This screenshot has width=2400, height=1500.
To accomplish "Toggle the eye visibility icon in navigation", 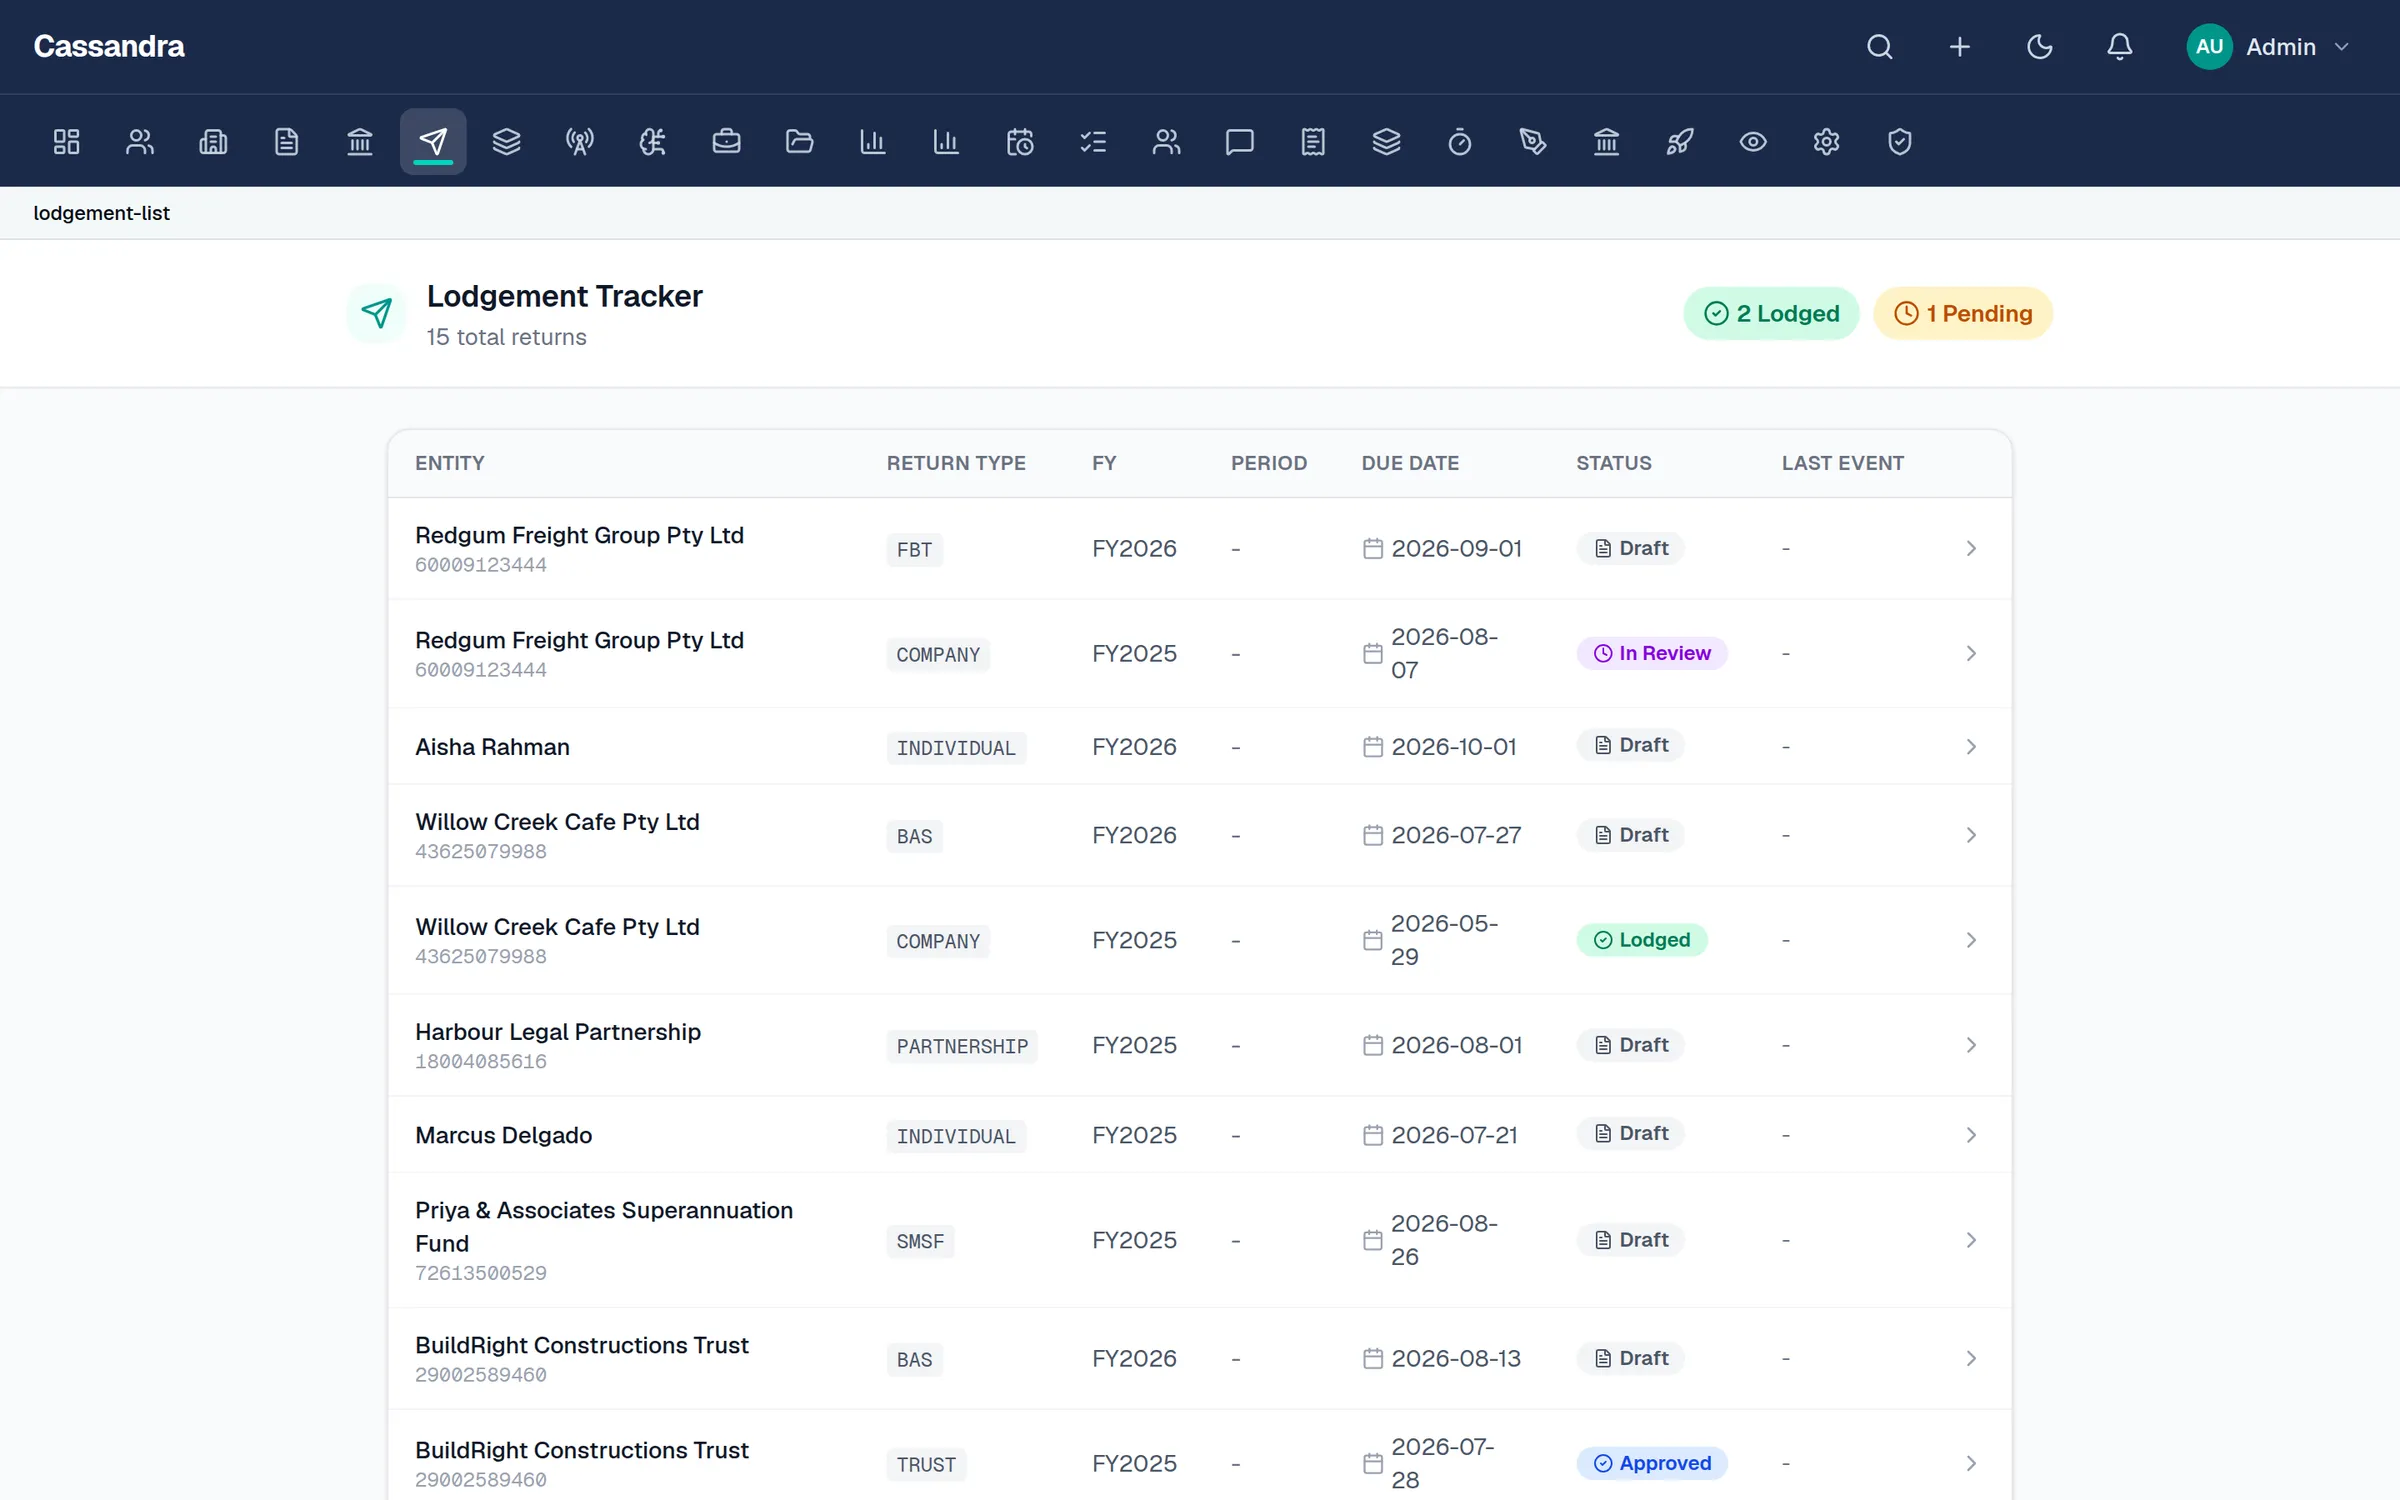I will (1753, 142).
